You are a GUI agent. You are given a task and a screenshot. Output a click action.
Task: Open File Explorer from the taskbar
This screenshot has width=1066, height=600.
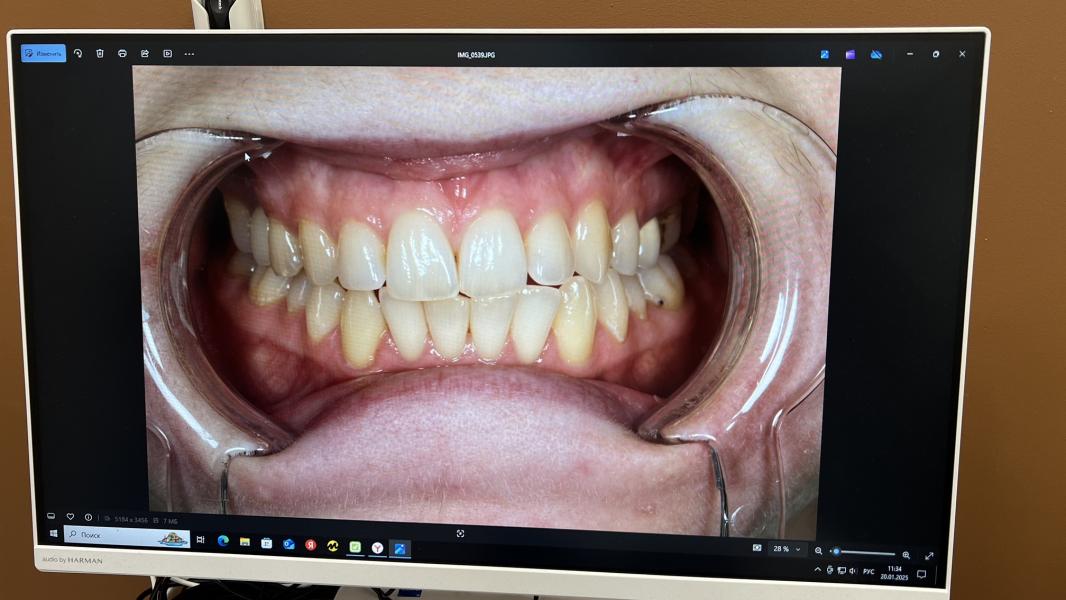[x=245, y=542]
